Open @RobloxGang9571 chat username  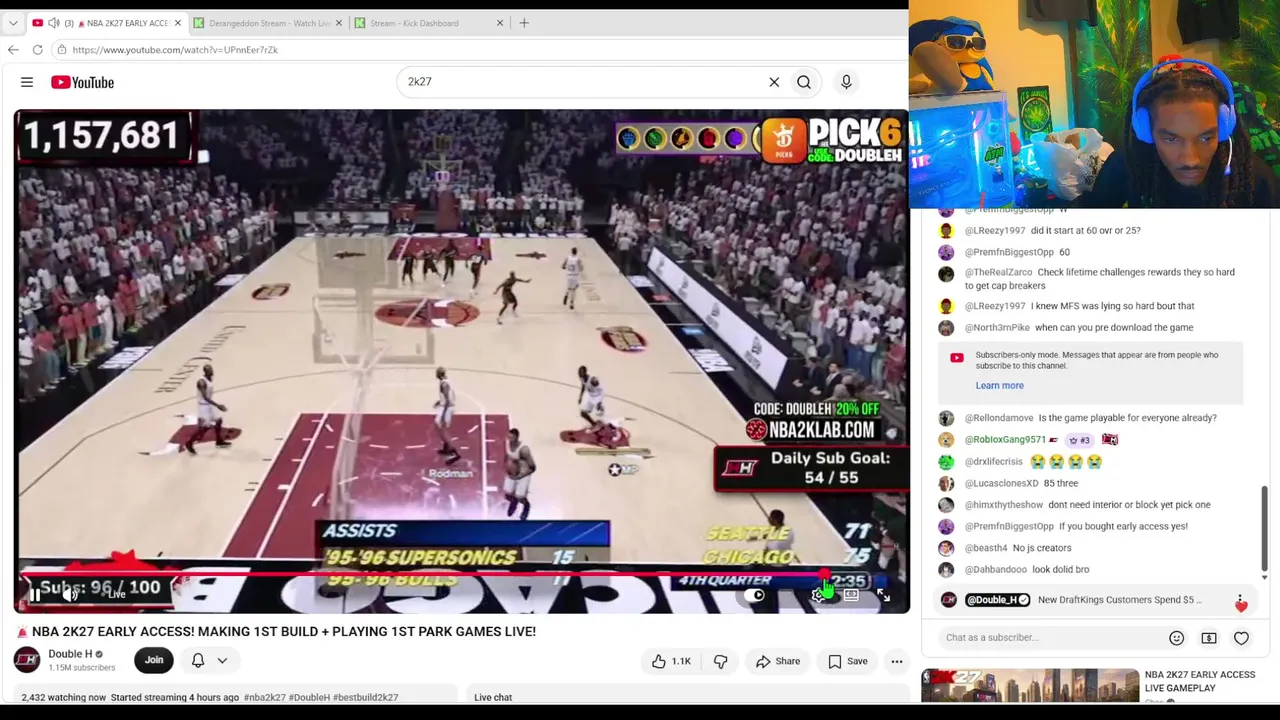tap(1005, 440)
